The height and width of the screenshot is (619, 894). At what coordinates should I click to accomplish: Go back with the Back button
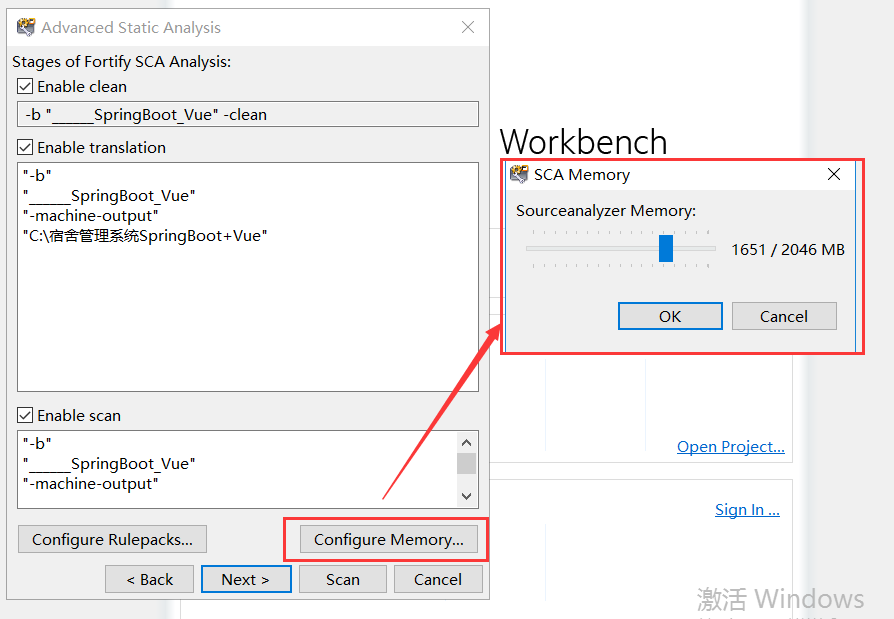149,580
